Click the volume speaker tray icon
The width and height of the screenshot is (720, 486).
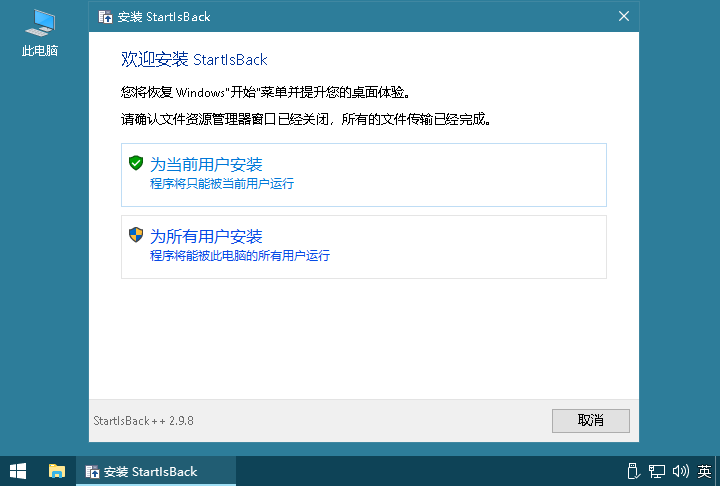tap(681, 471)
